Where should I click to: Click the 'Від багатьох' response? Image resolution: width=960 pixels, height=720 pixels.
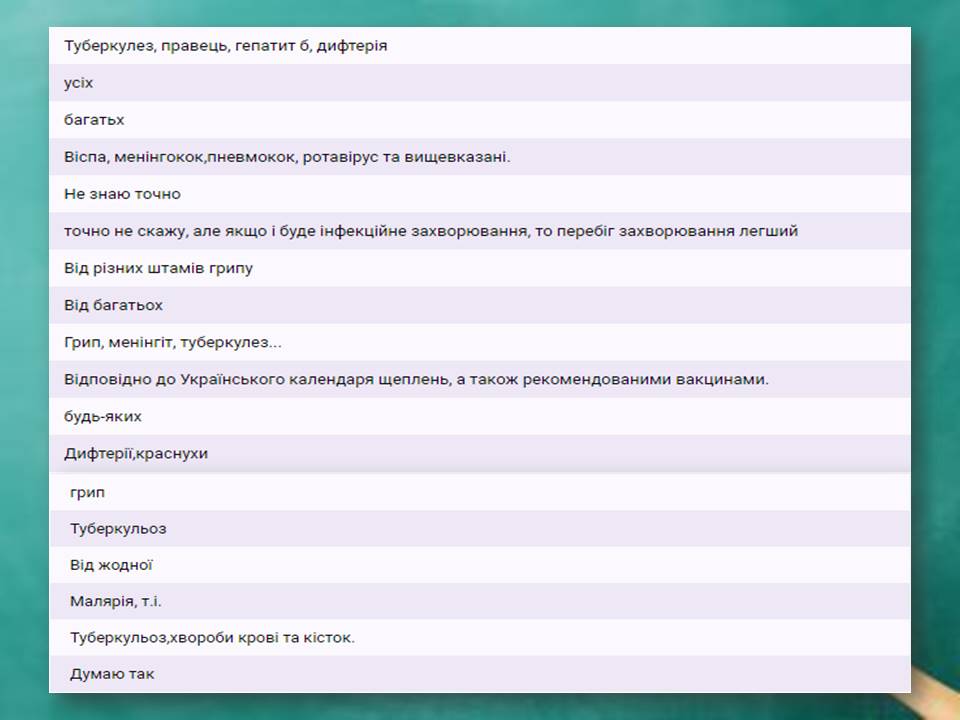479,305
